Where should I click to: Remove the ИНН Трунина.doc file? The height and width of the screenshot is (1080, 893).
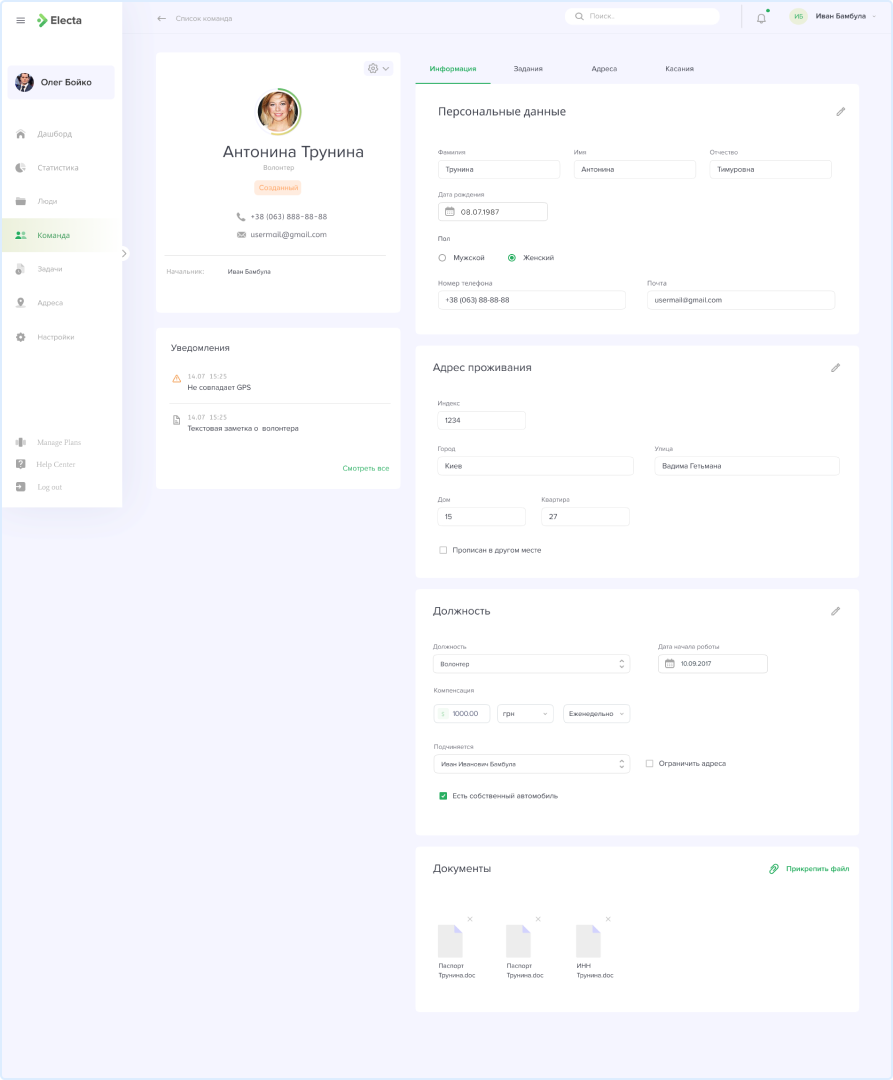pyautogui.click(x=608, y=919)
